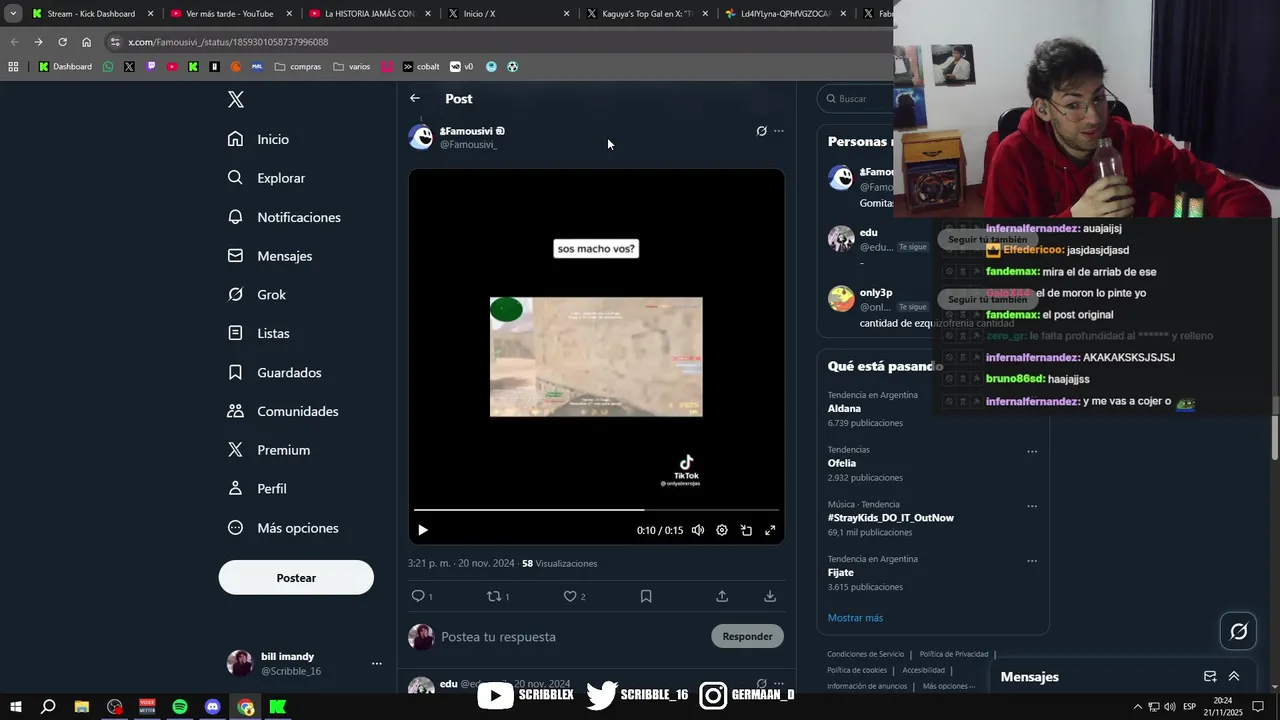
Task: Switch to Kaguya's Top Gal en X tab
Action: pyautogui.click(x=646, y=13)
